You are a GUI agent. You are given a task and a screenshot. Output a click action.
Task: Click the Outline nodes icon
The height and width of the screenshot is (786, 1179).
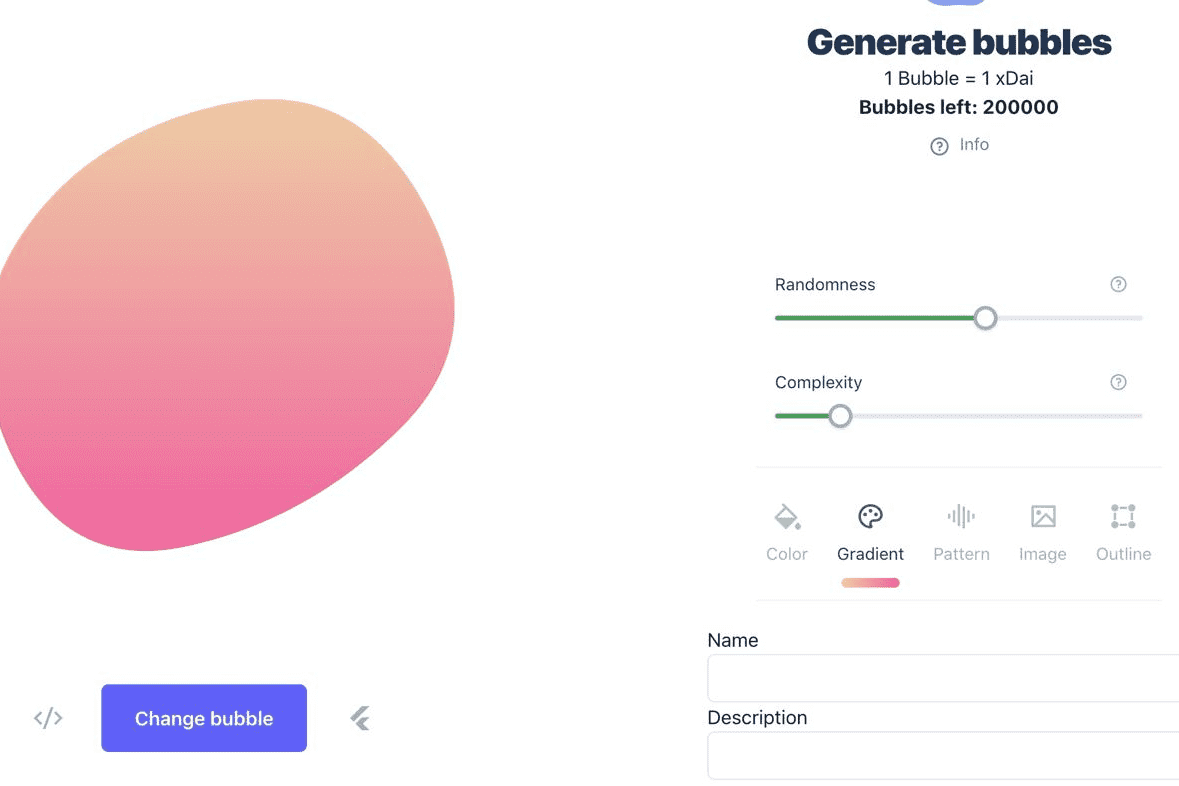pos(1123,517)
